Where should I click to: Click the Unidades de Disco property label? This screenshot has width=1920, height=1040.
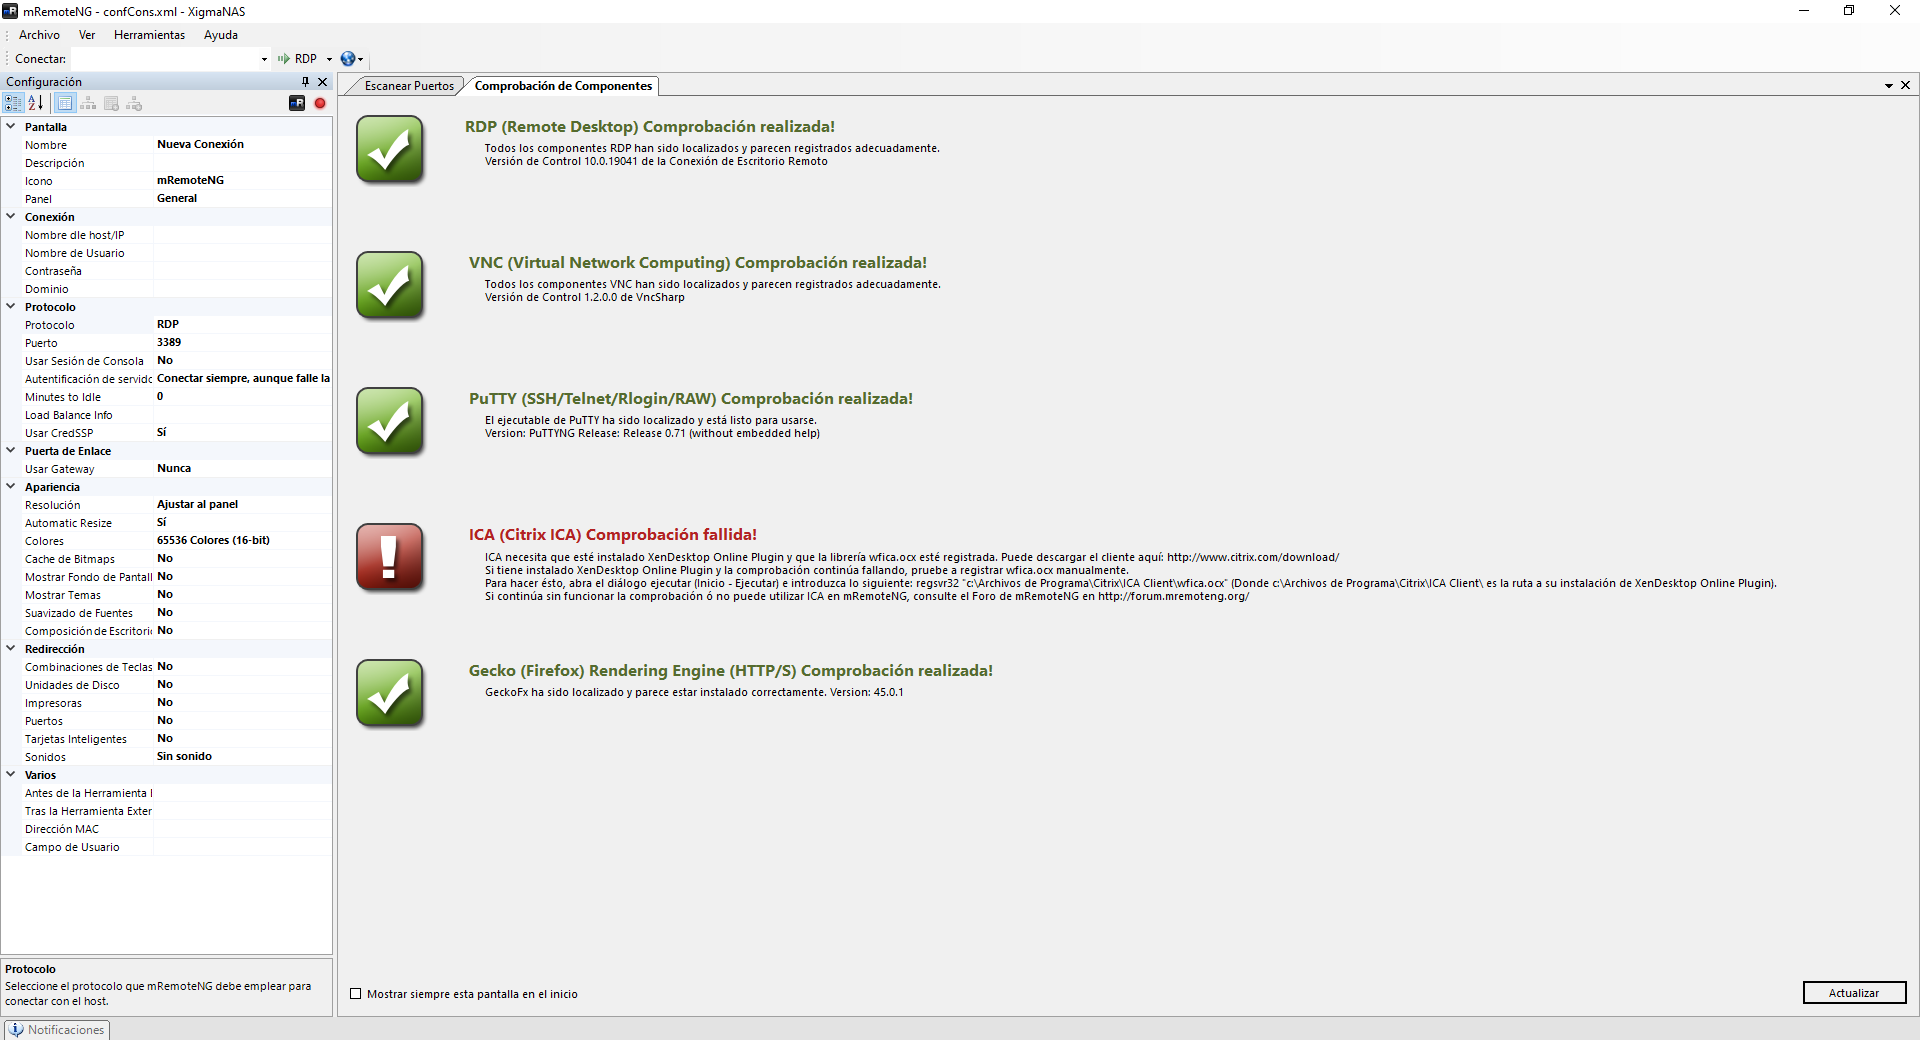pos(72,685)
